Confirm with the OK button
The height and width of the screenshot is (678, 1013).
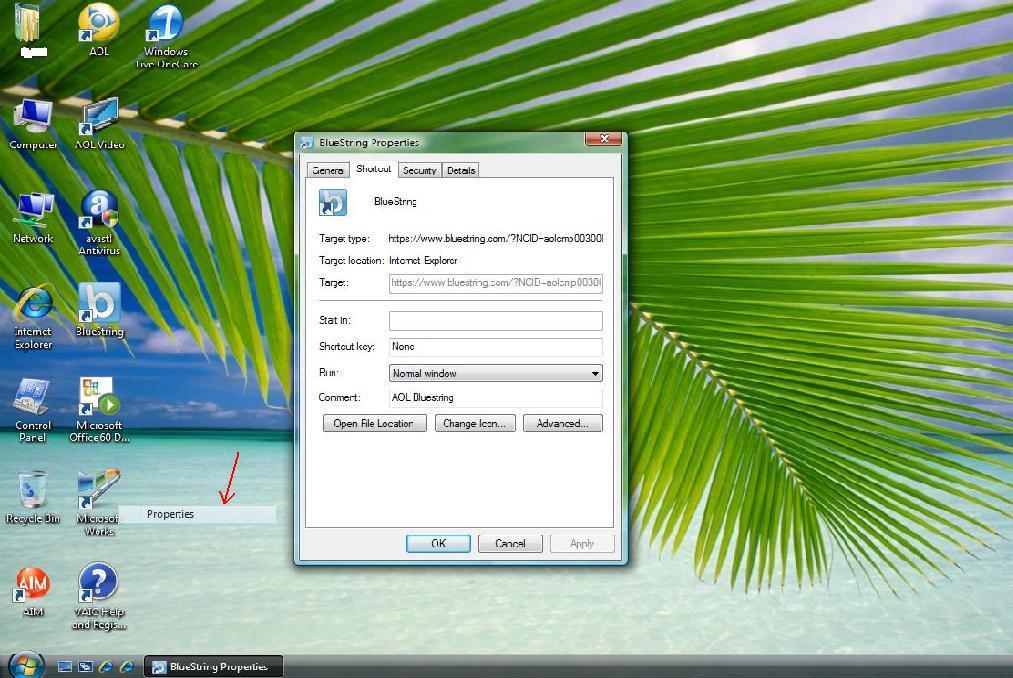[438, 544]
